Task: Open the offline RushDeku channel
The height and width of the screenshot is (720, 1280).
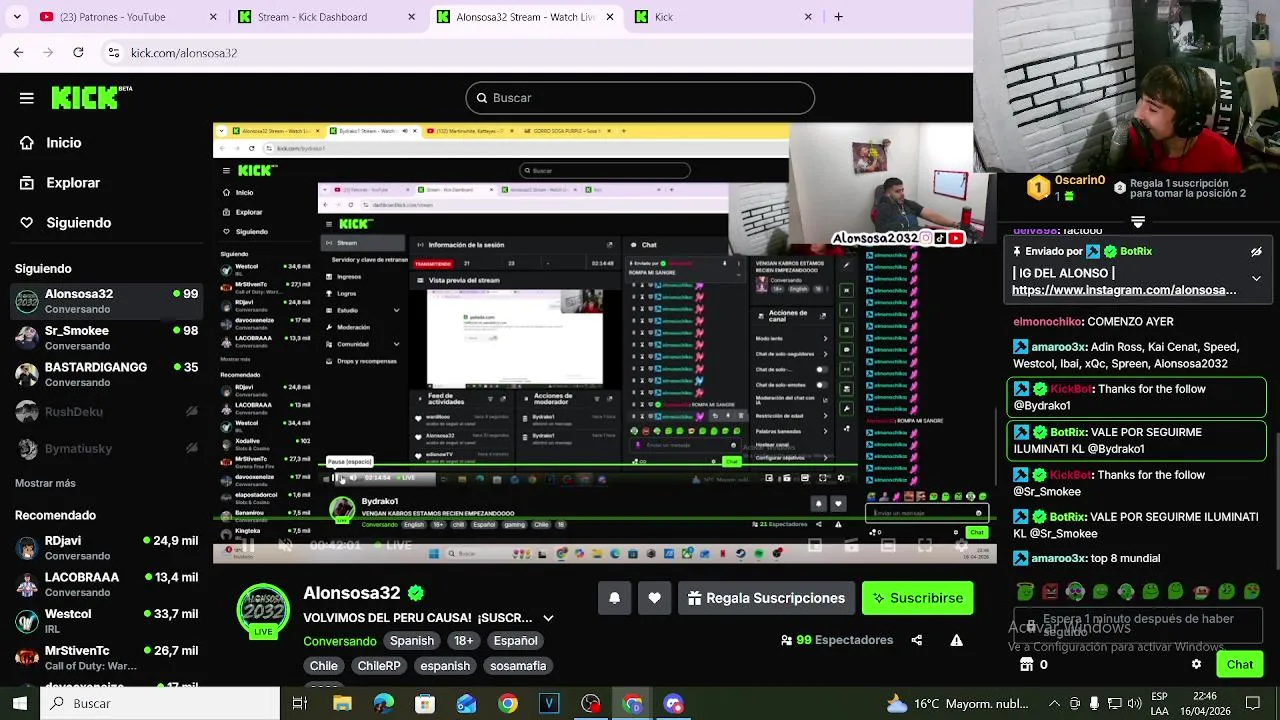Action: pyautogui.click(x=106, y=412)
